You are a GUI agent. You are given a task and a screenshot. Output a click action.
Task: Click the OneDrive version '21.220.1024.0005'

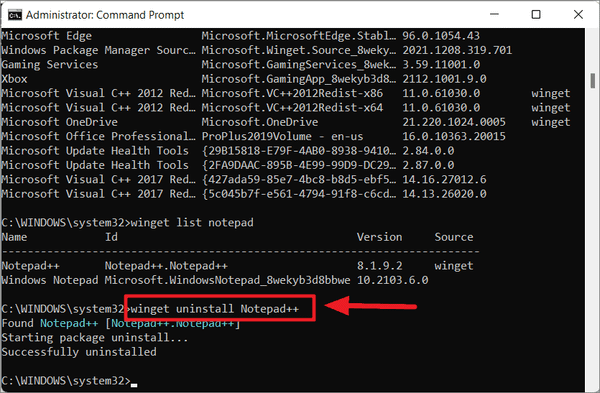454,122
